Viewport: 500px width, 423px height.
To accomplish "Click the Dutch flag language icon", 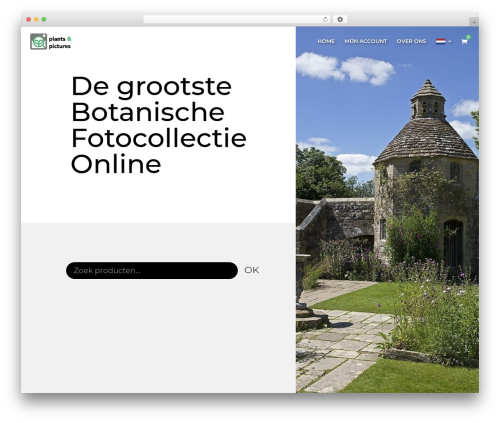I will pos(440,41).
